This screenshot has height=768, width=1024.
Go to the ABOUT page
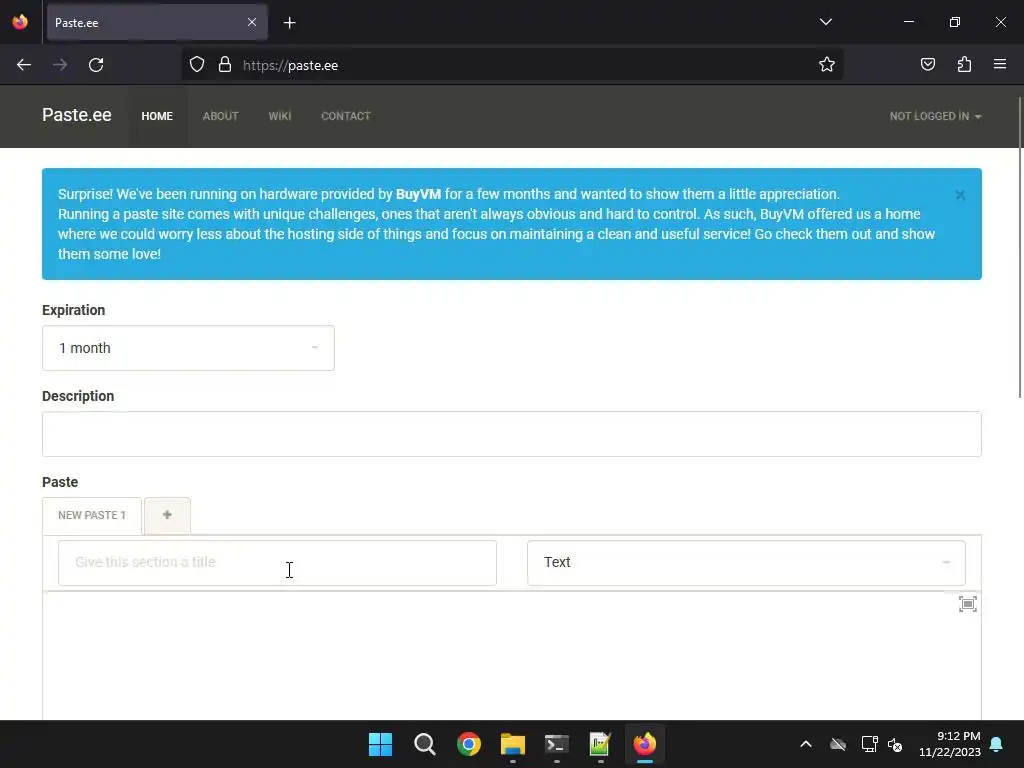(221, 116)
